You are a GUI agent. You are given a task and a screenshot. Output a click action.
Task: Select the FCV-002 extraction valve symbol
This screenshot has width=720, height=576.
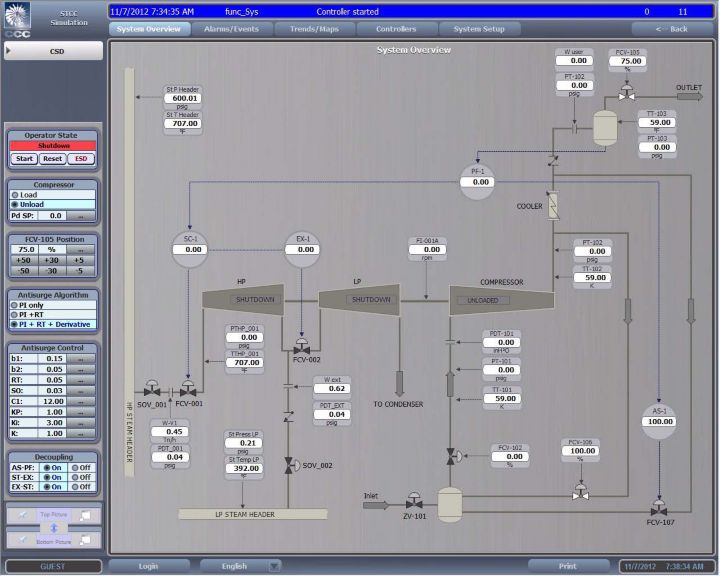pos(301,346)
